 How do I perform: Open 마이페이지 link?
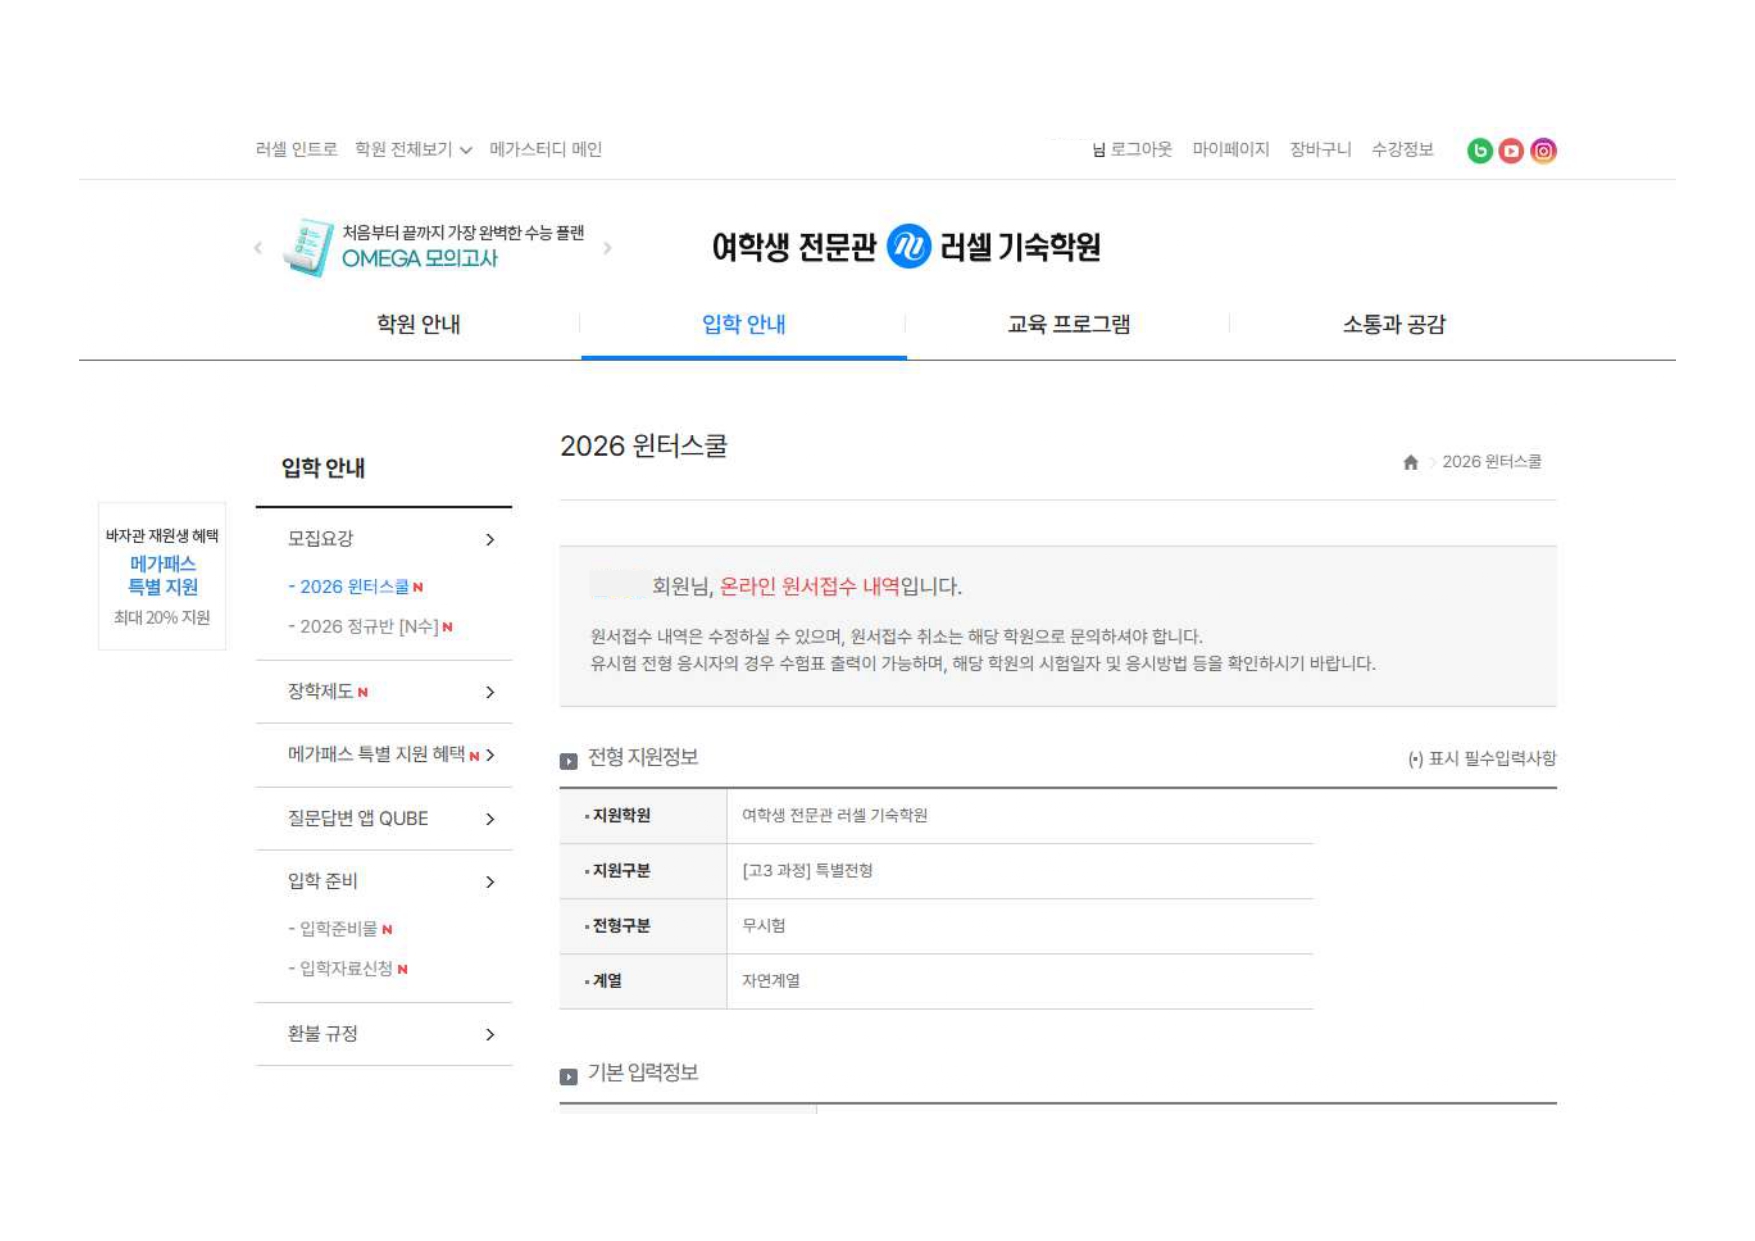pyautogui.click(x=1230, y=150)
